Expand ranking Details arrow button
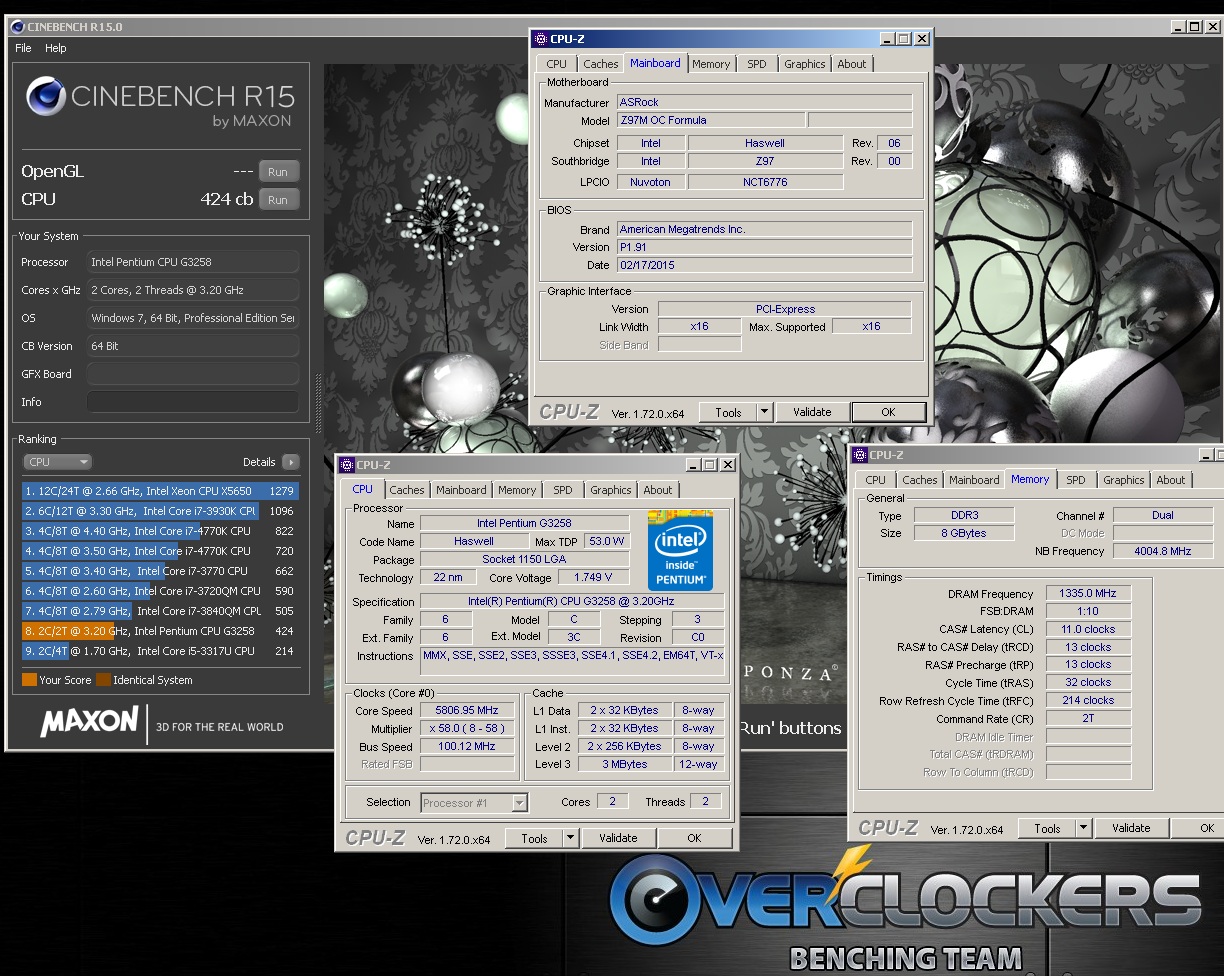Screen dimensions: 1224x976 tap(291, 462)
